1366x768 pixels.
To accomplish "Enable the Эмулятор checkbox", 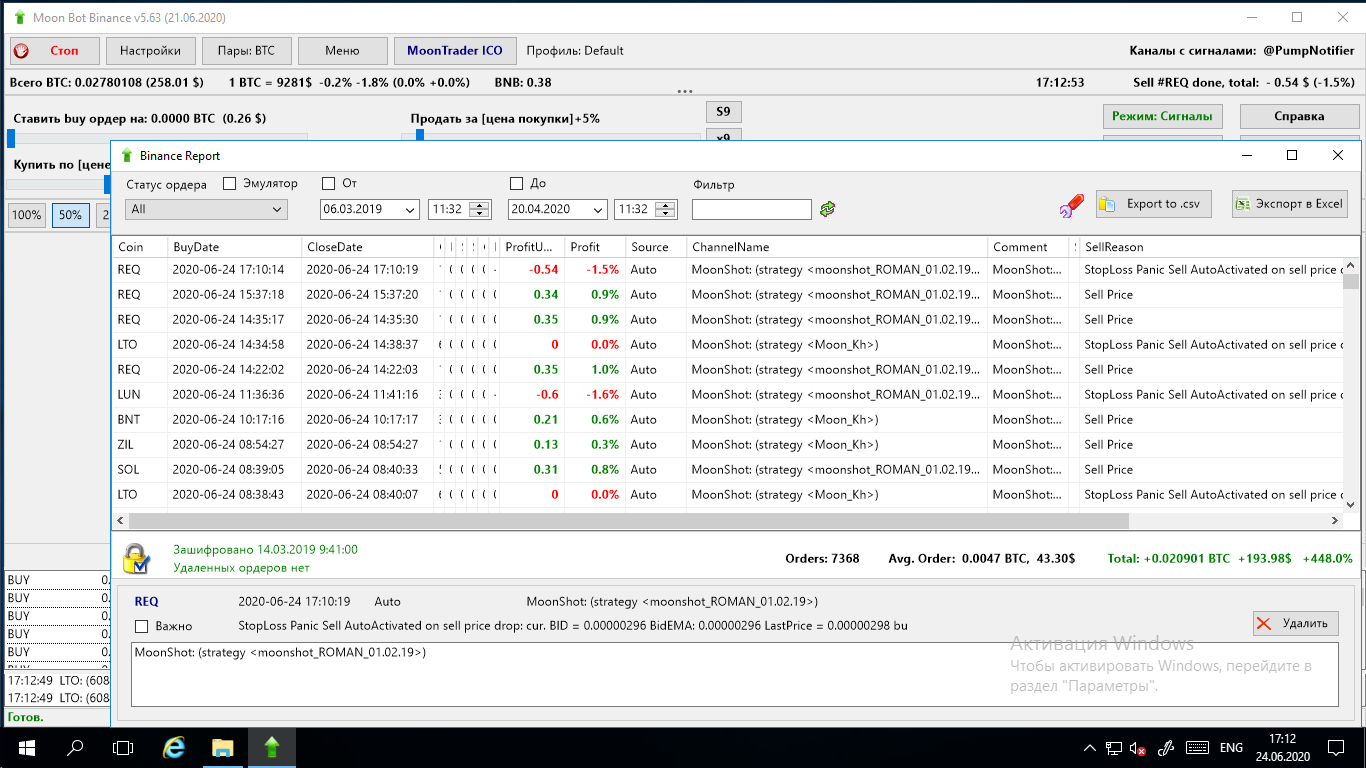I will [x=229, y=183].
